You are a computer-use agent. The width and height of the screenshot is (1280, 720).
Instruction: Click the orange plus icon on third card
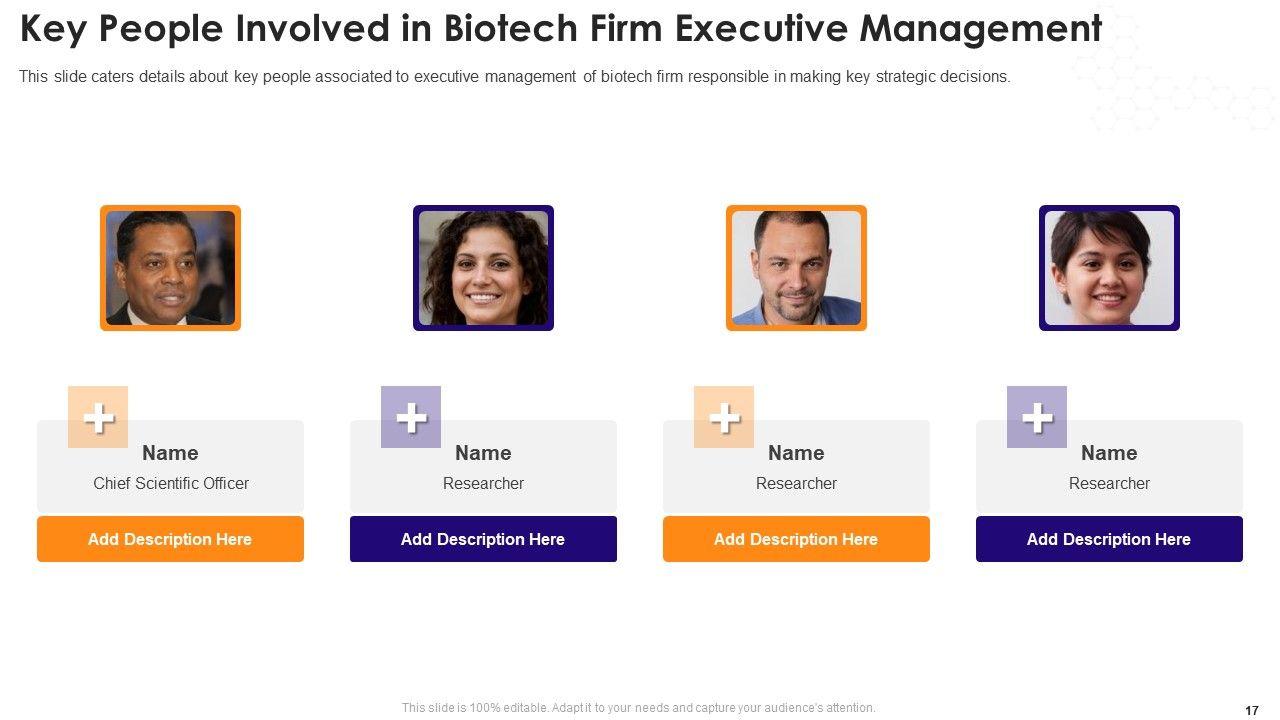(x=724, y=417)
